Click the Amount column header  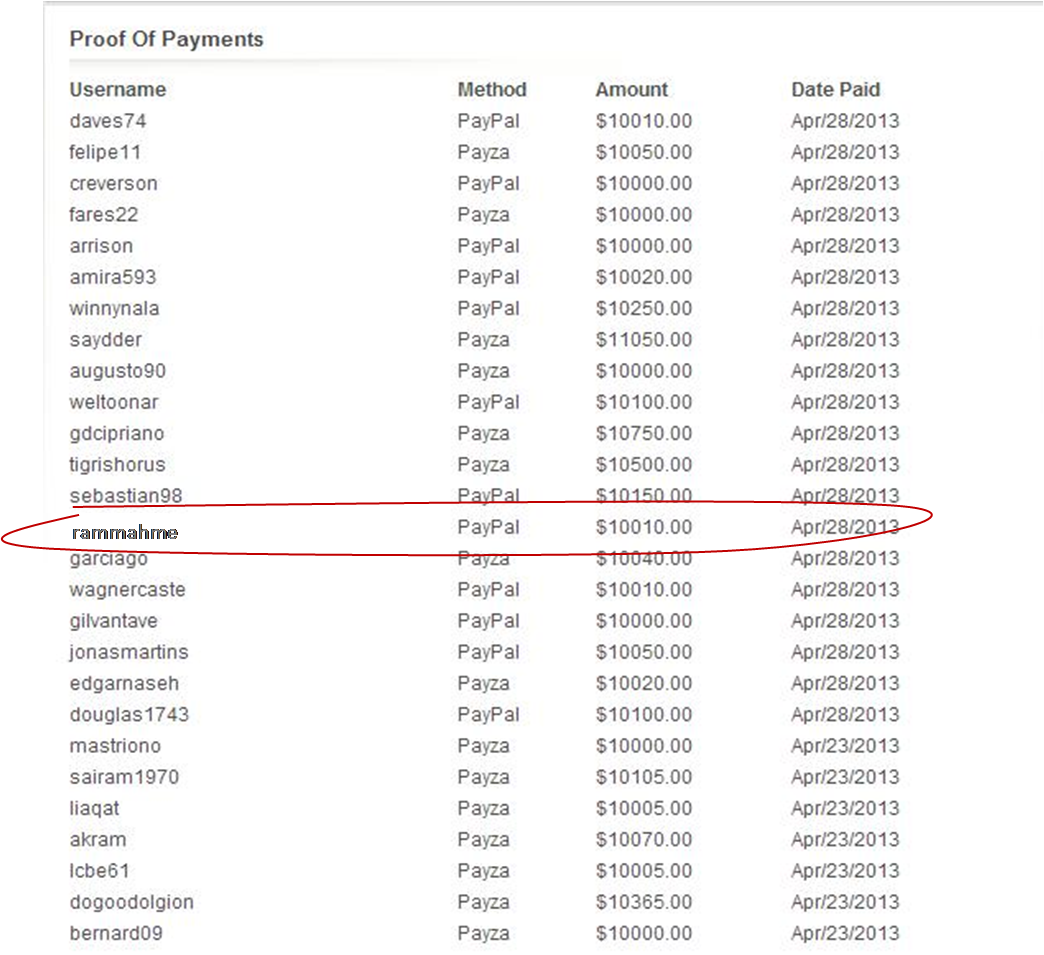click(631, 90)
